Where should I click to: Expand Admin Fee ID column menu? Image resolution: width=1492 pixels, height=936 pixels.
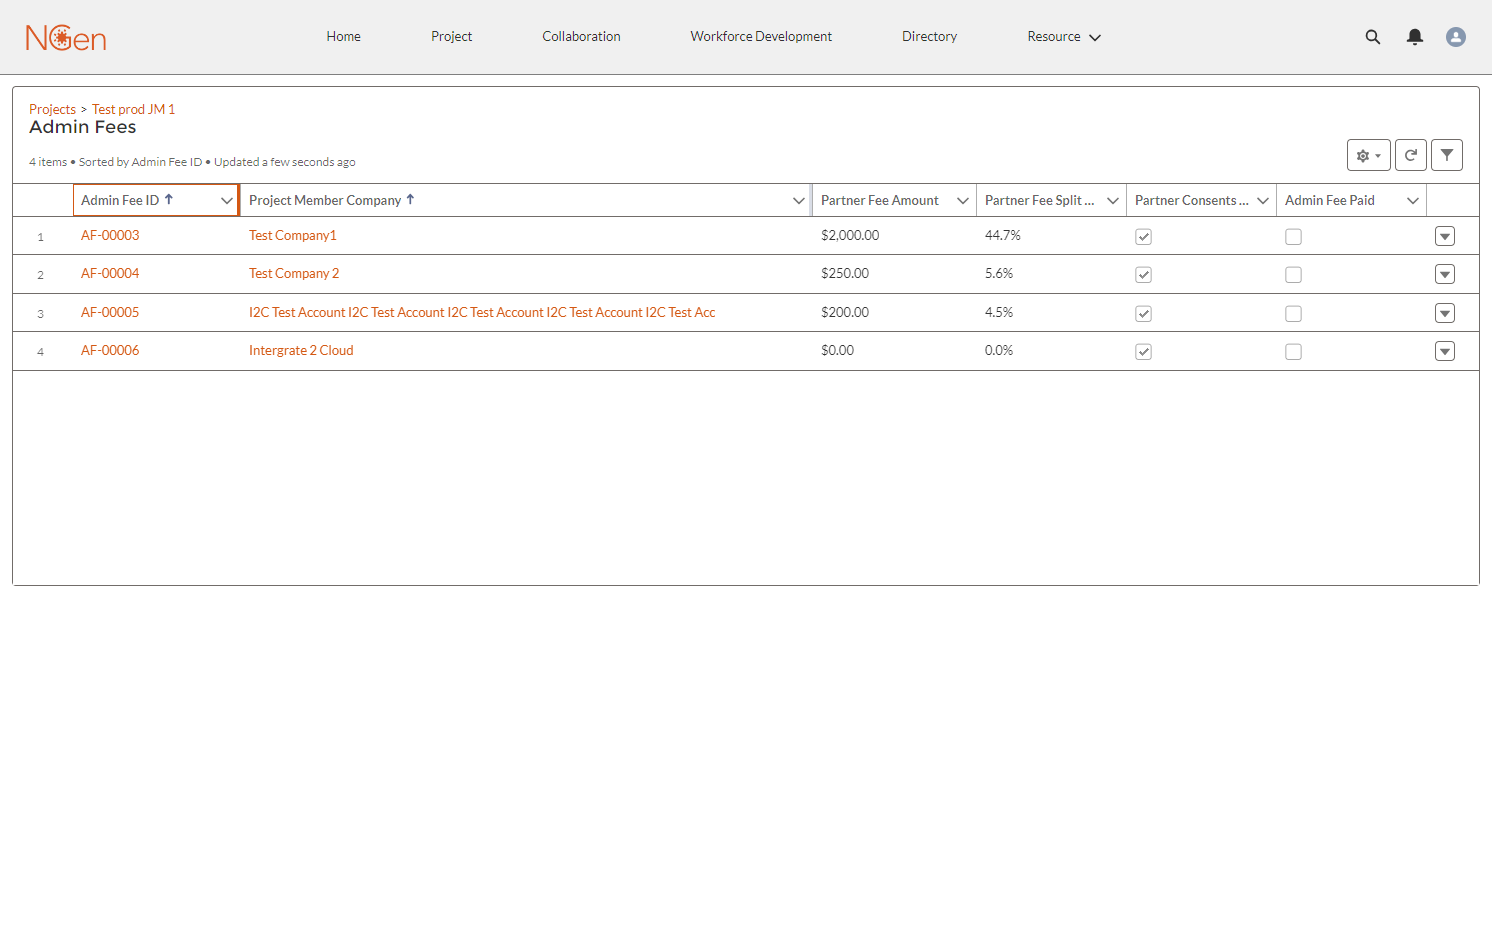coord(227,201)
